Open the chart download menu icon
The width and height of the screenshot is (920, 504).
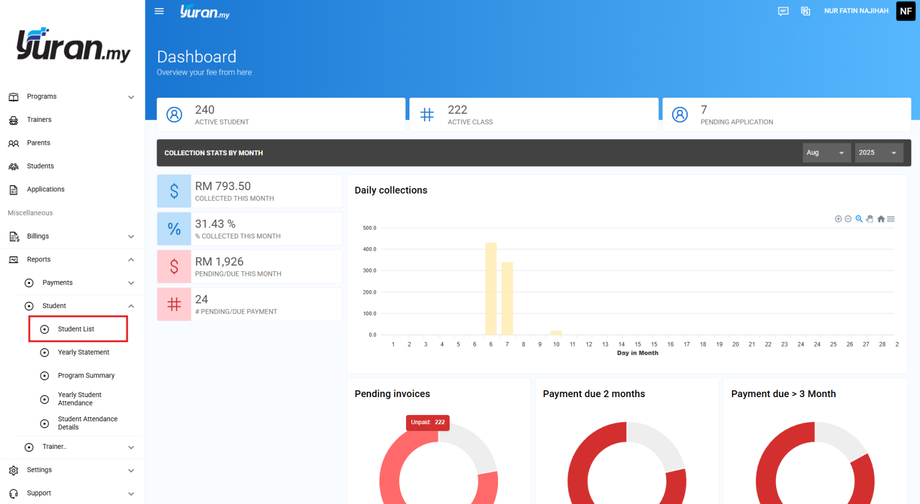(891, 219)
